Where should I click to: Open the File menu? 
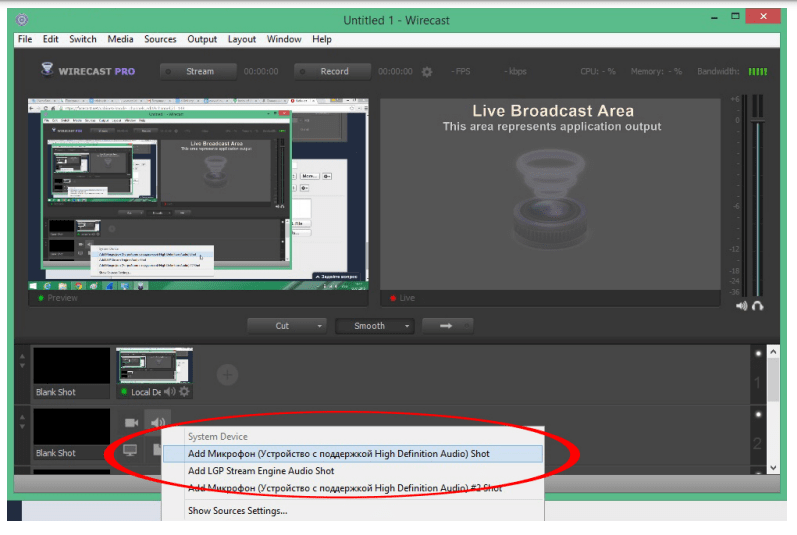[24, 39]
